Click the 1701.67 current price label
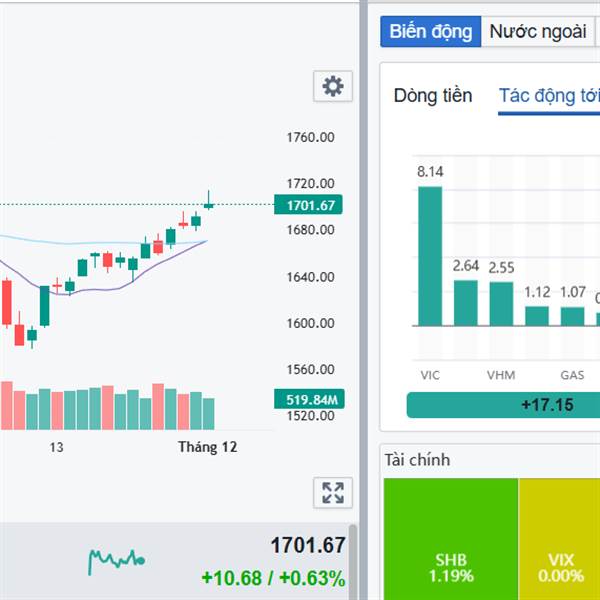This screenshot has width=600, height=600. pyautogui.click(x=308, y=206)
